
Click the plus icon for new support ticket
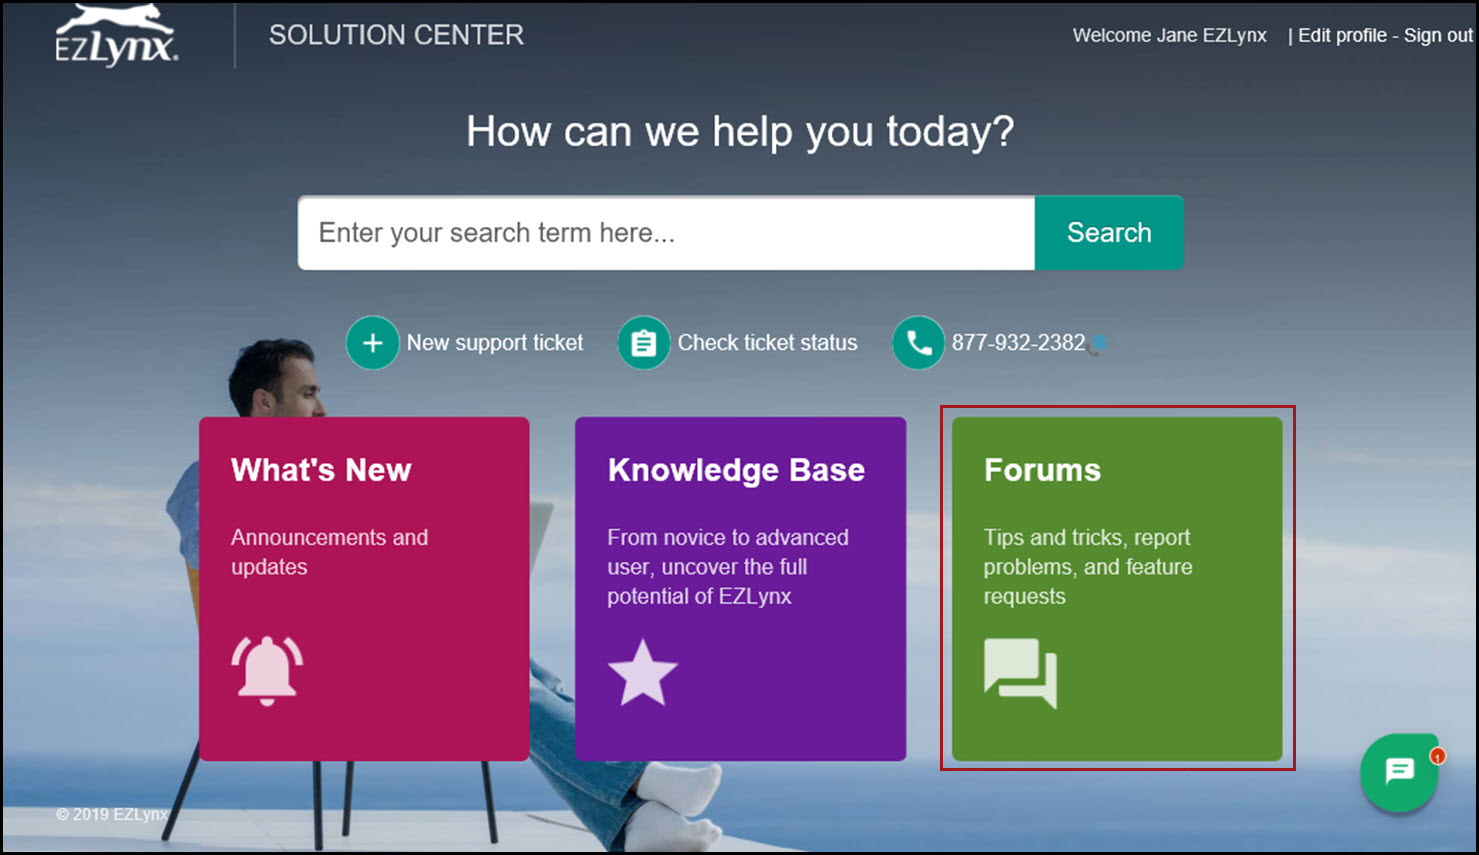click(x=373, y=343)
